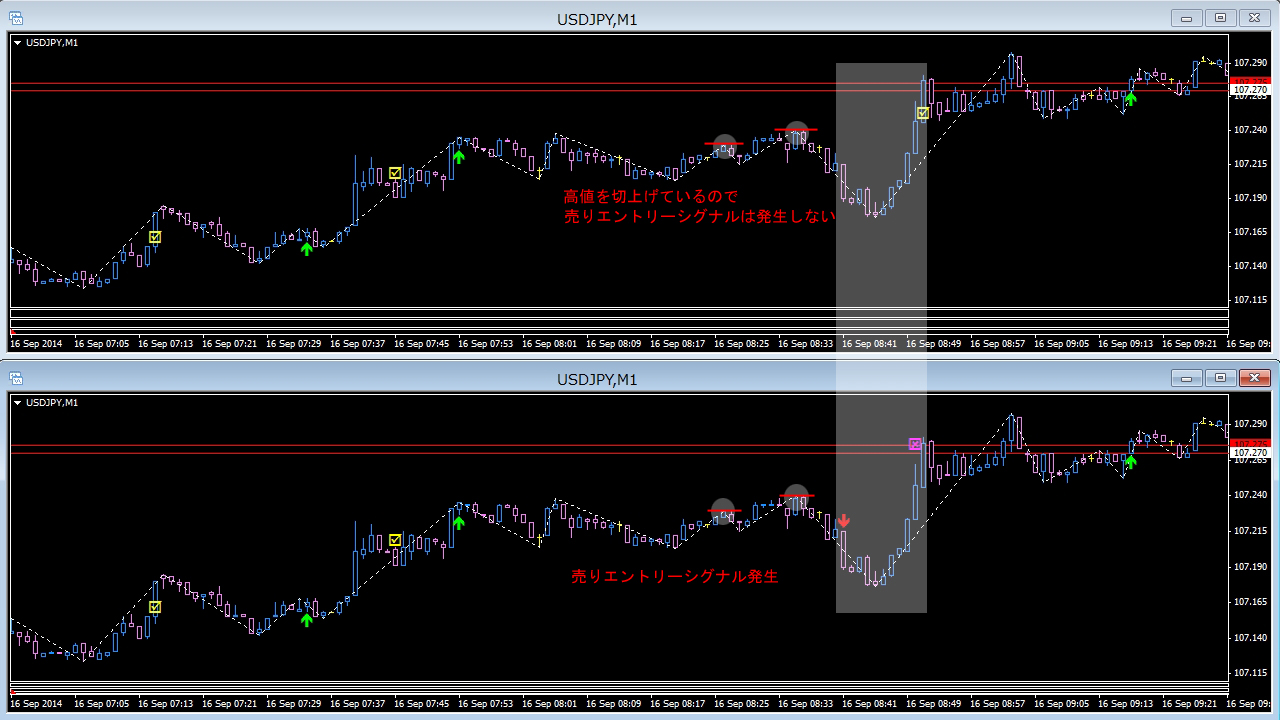
Task: Click the second yellow check marker in bottom chart
Action: point(395,540)
